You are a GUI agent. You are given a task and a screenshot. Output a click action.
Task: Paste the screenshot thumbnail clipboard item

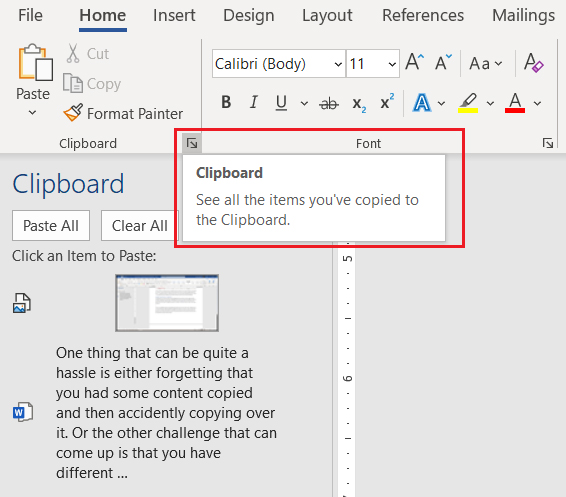(x=167, y=303)
